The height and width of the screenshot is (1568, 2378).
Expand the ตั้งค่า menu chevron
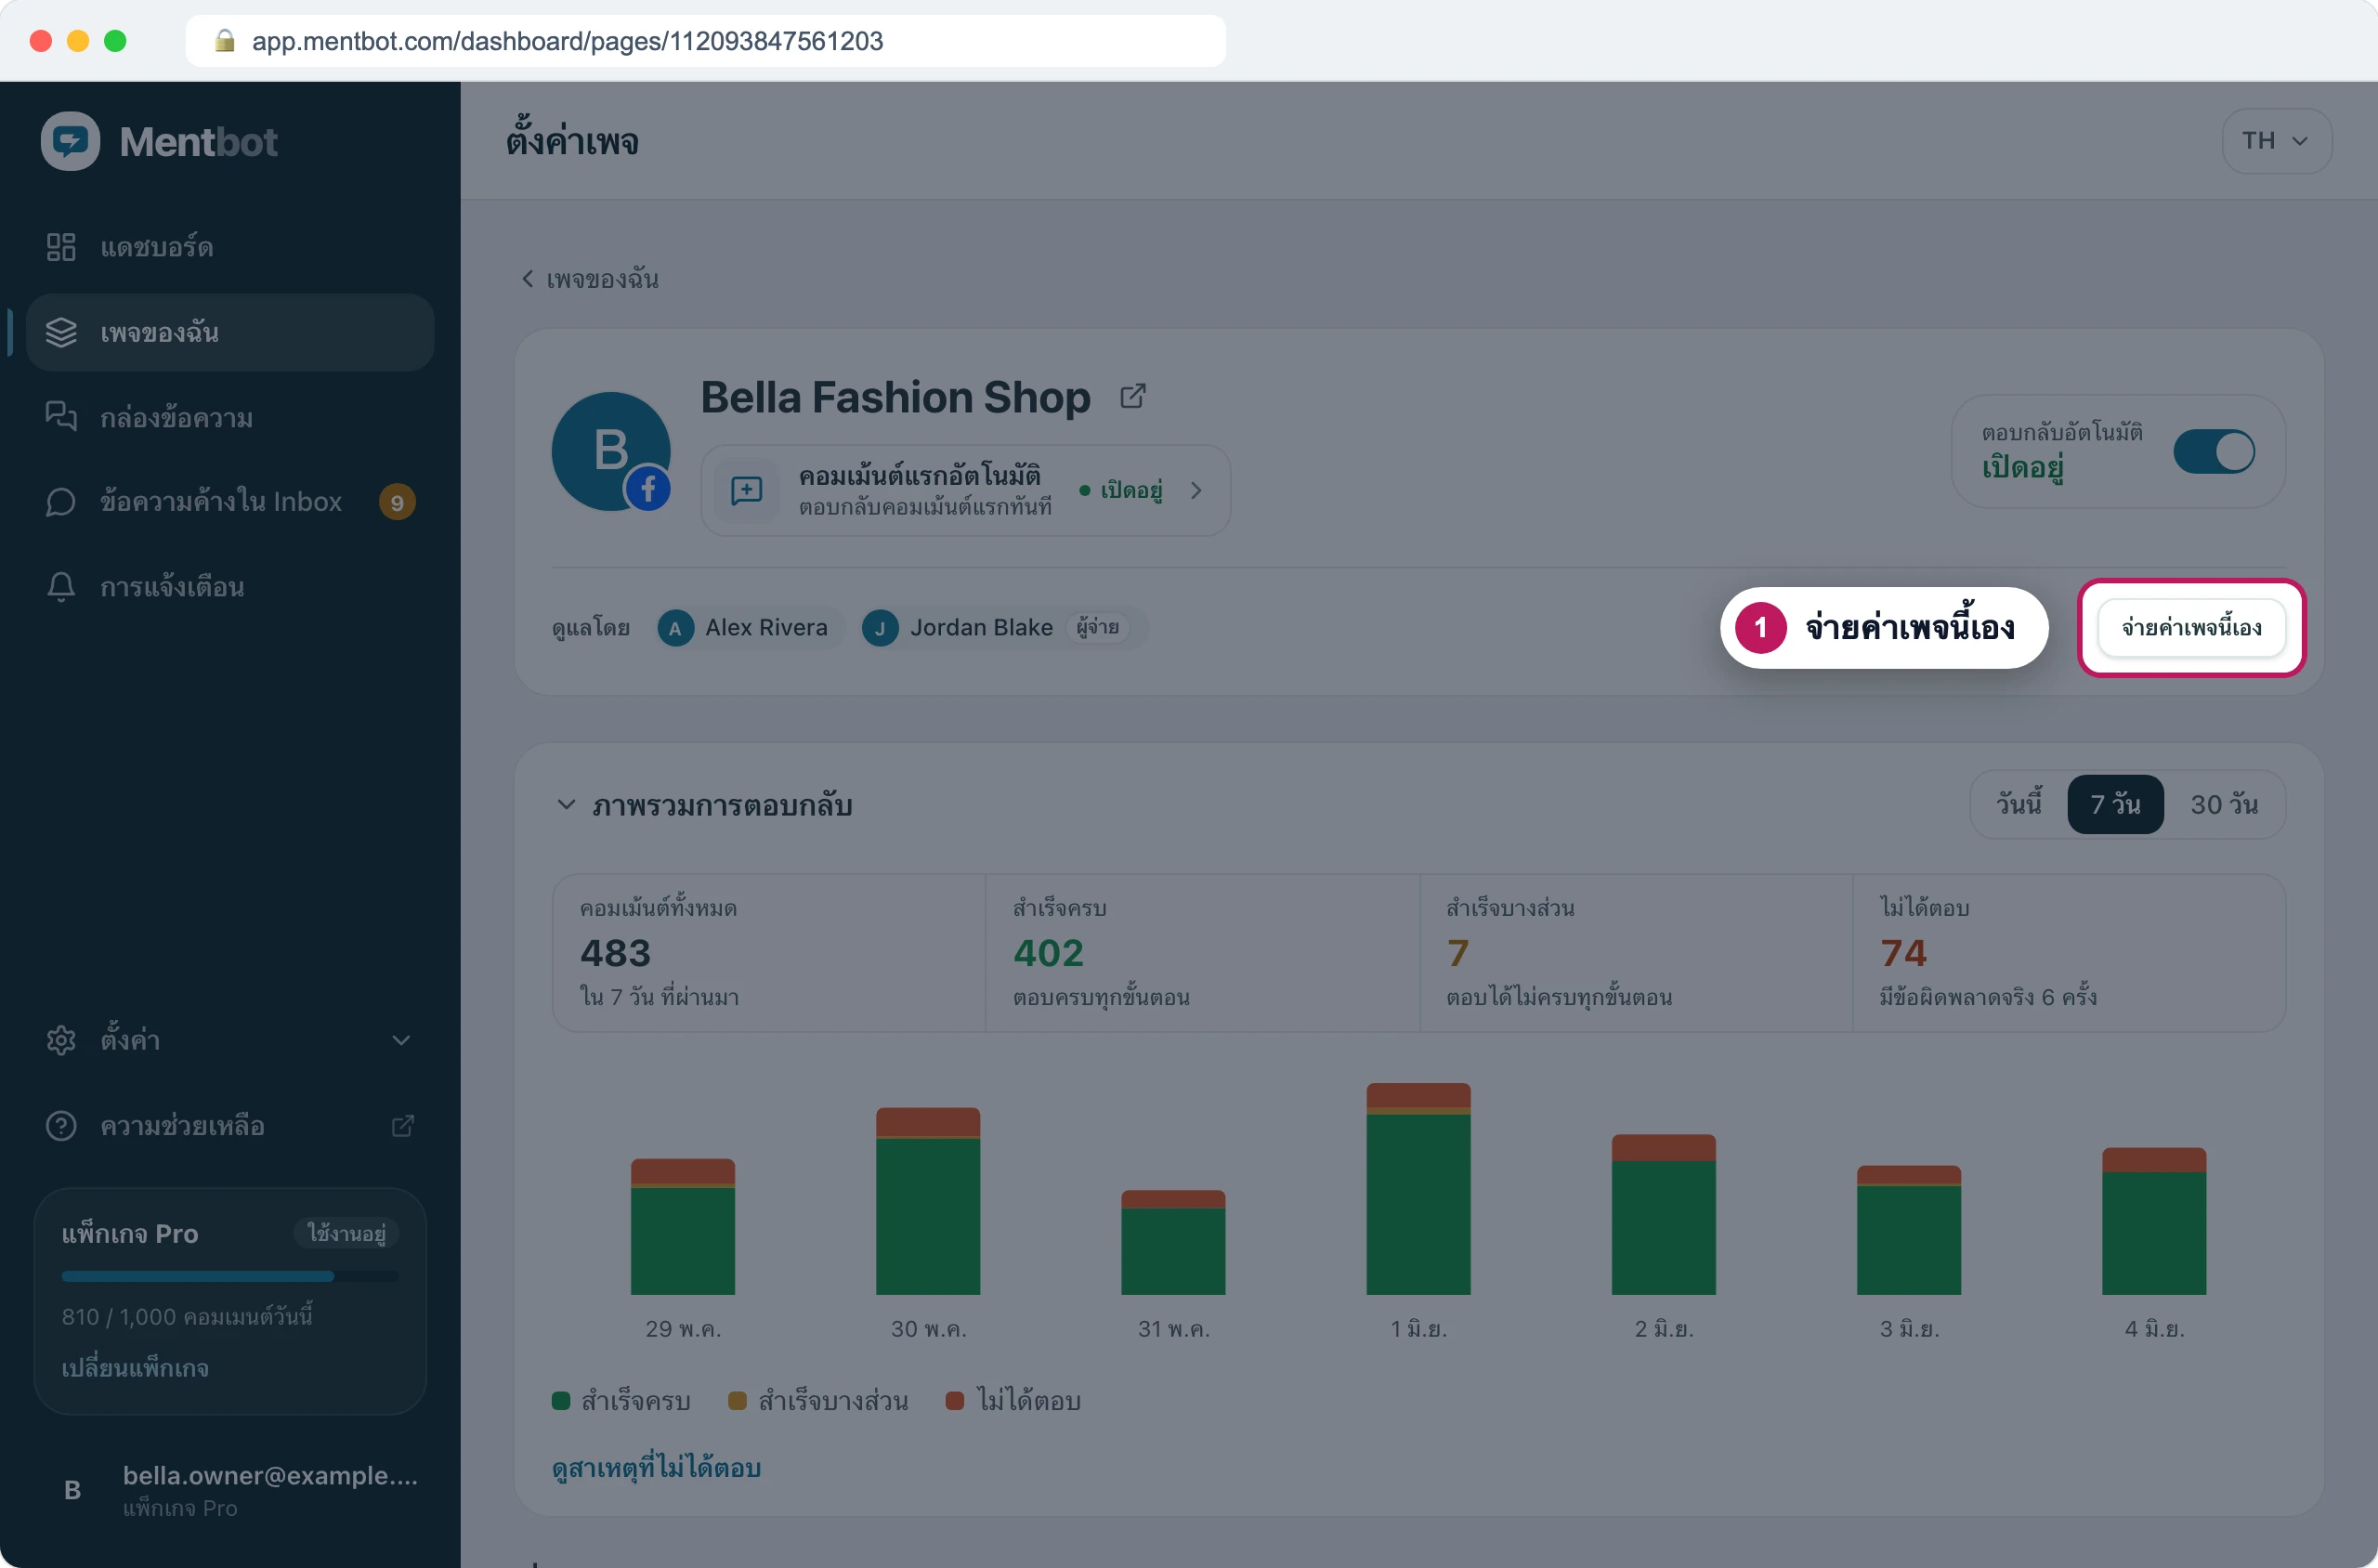tap(401, 1040)
